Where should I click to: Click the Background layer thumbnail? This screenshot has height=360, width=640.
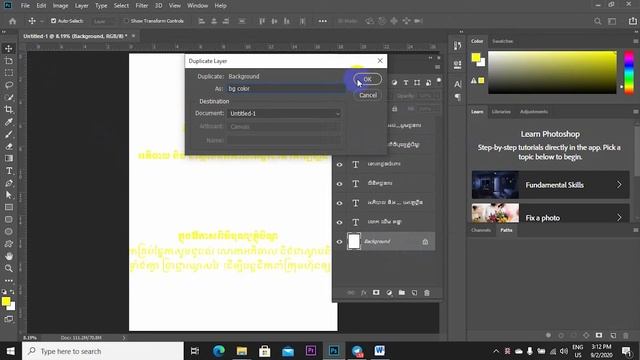(x=354, y=241)
